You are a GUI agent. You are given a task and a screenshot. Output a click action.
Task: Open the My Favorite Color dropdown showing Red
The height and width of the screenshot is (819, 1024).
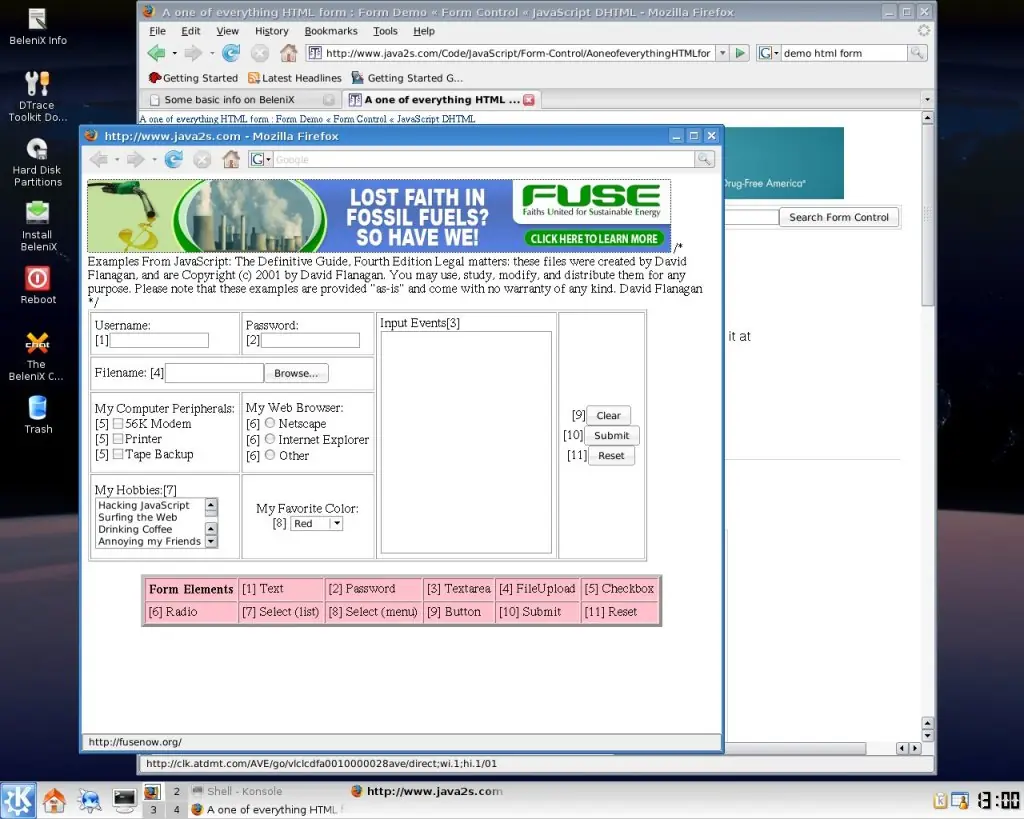pyautogui.click(x=316, y=523)
